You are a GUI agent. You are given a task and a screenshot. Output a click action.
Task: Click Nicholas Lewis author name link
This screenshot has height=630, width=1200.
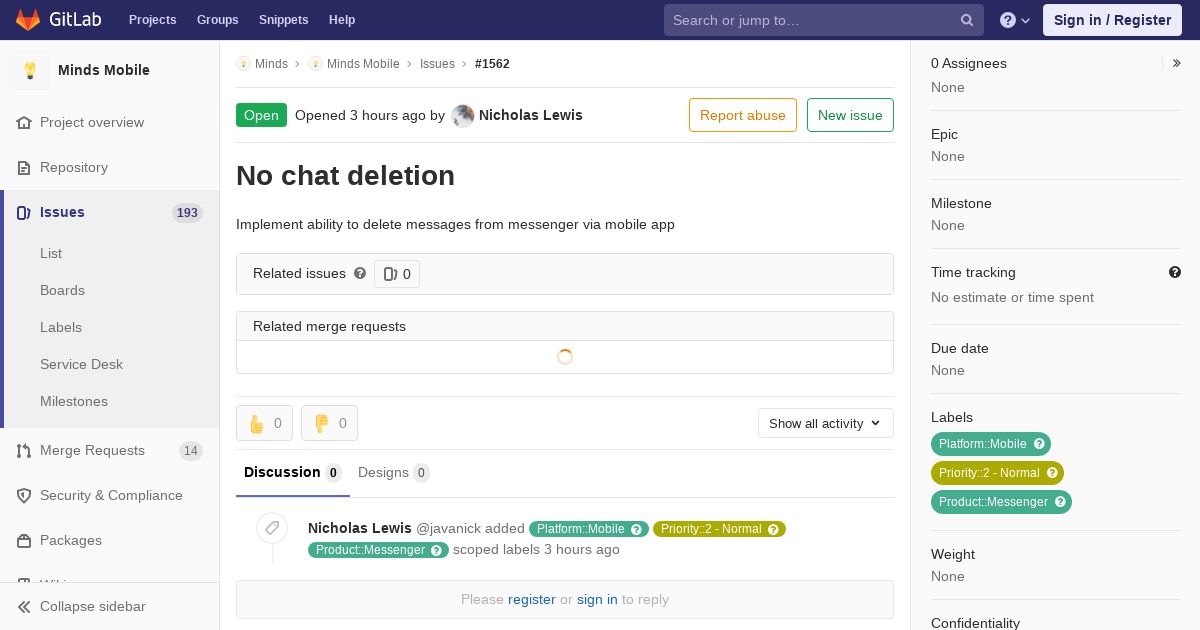click(531, 115)
